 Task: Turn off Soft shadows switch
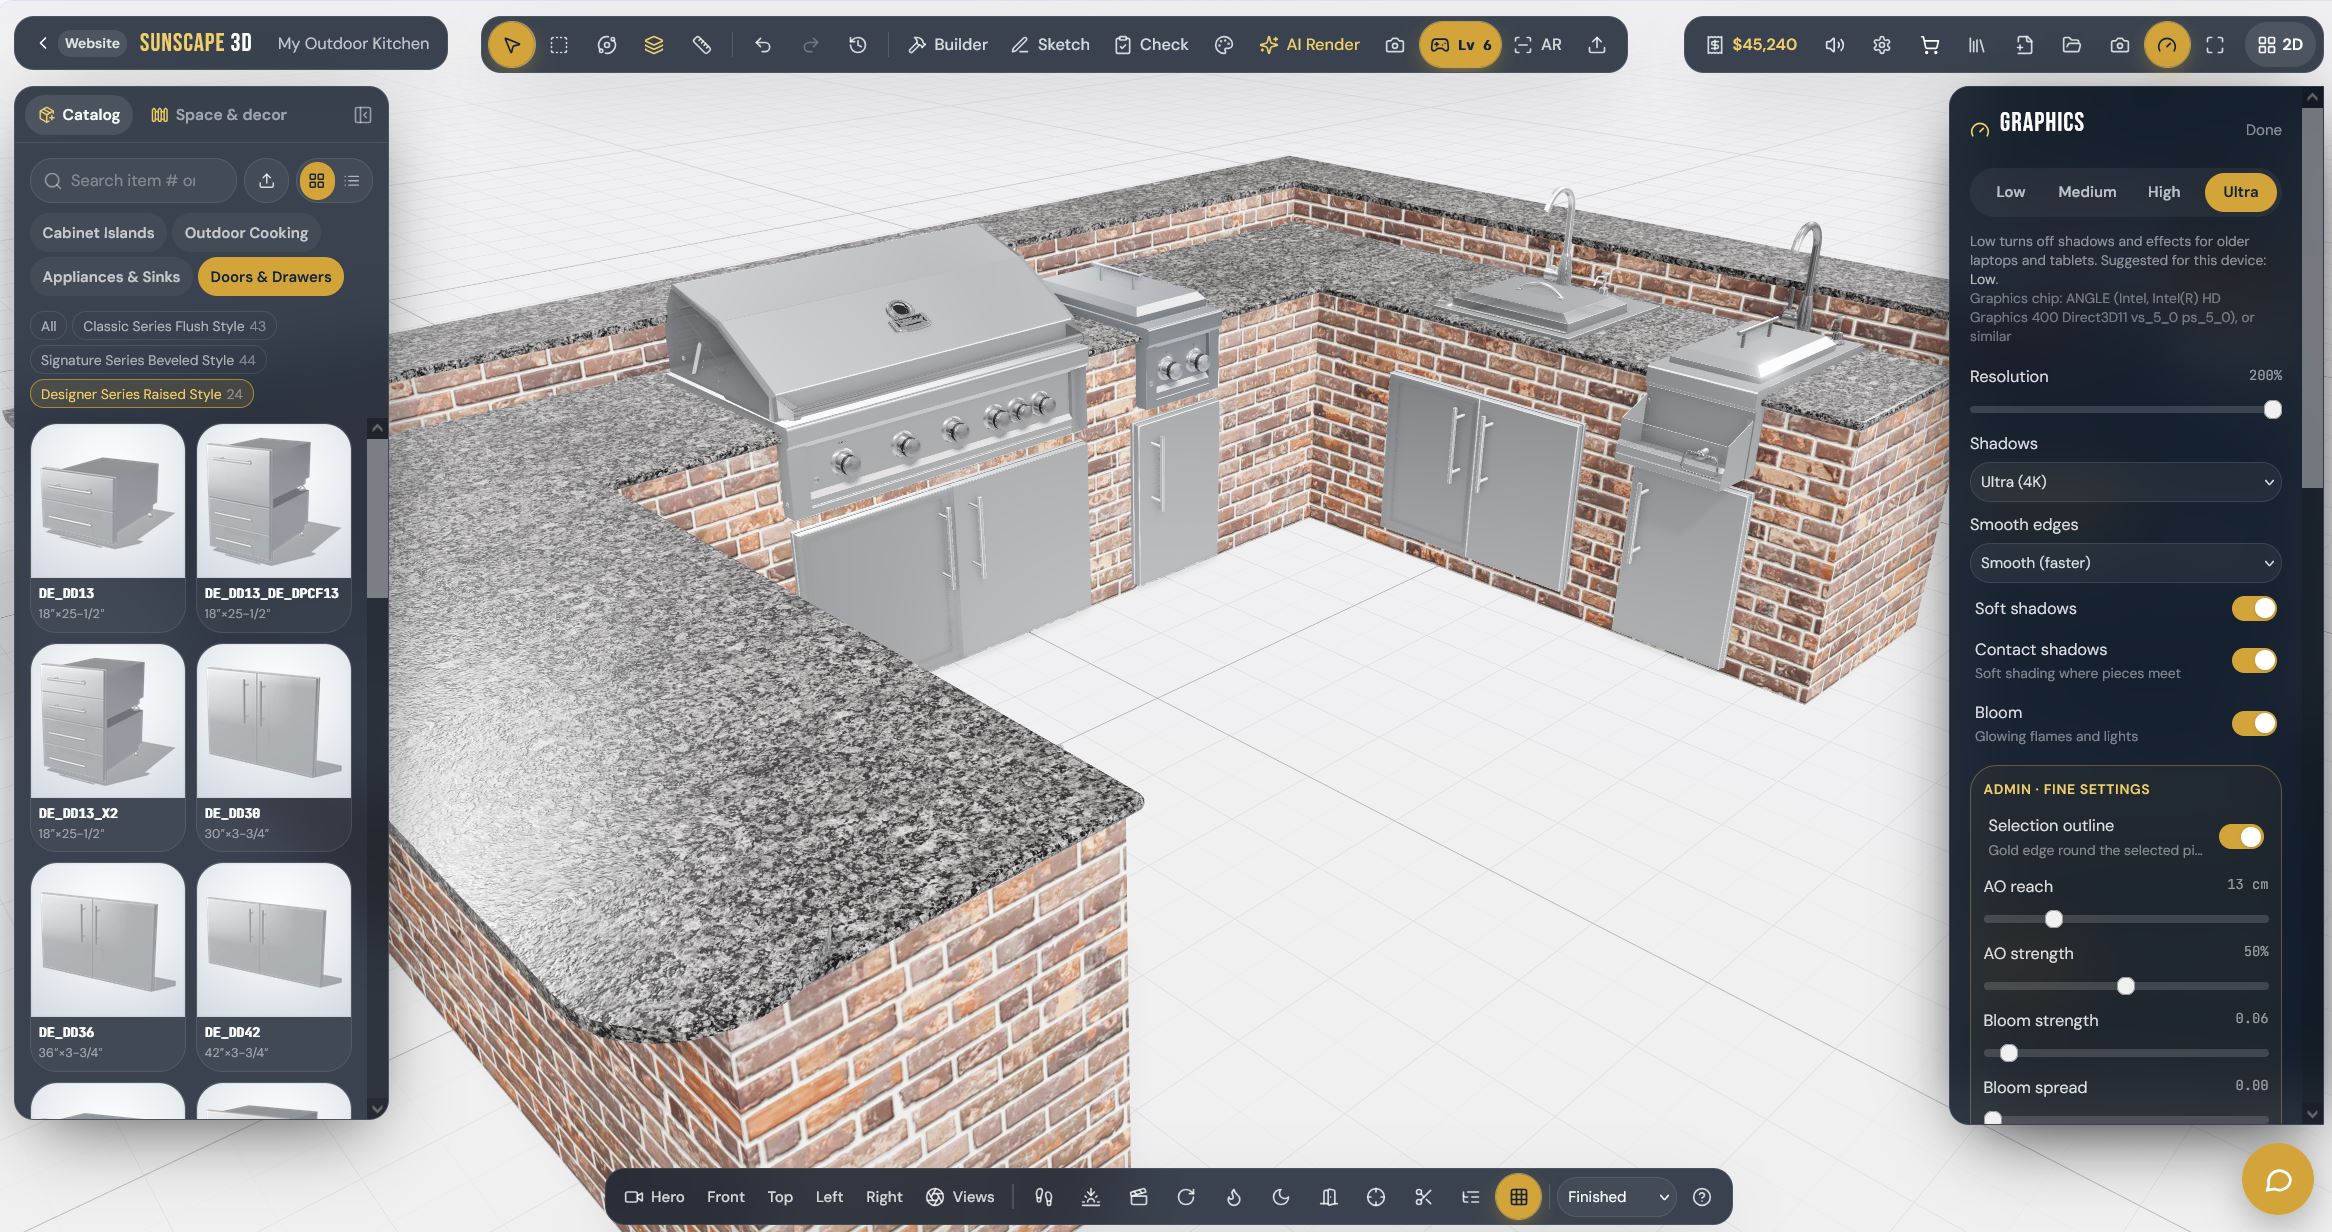tap(2254, 609)
